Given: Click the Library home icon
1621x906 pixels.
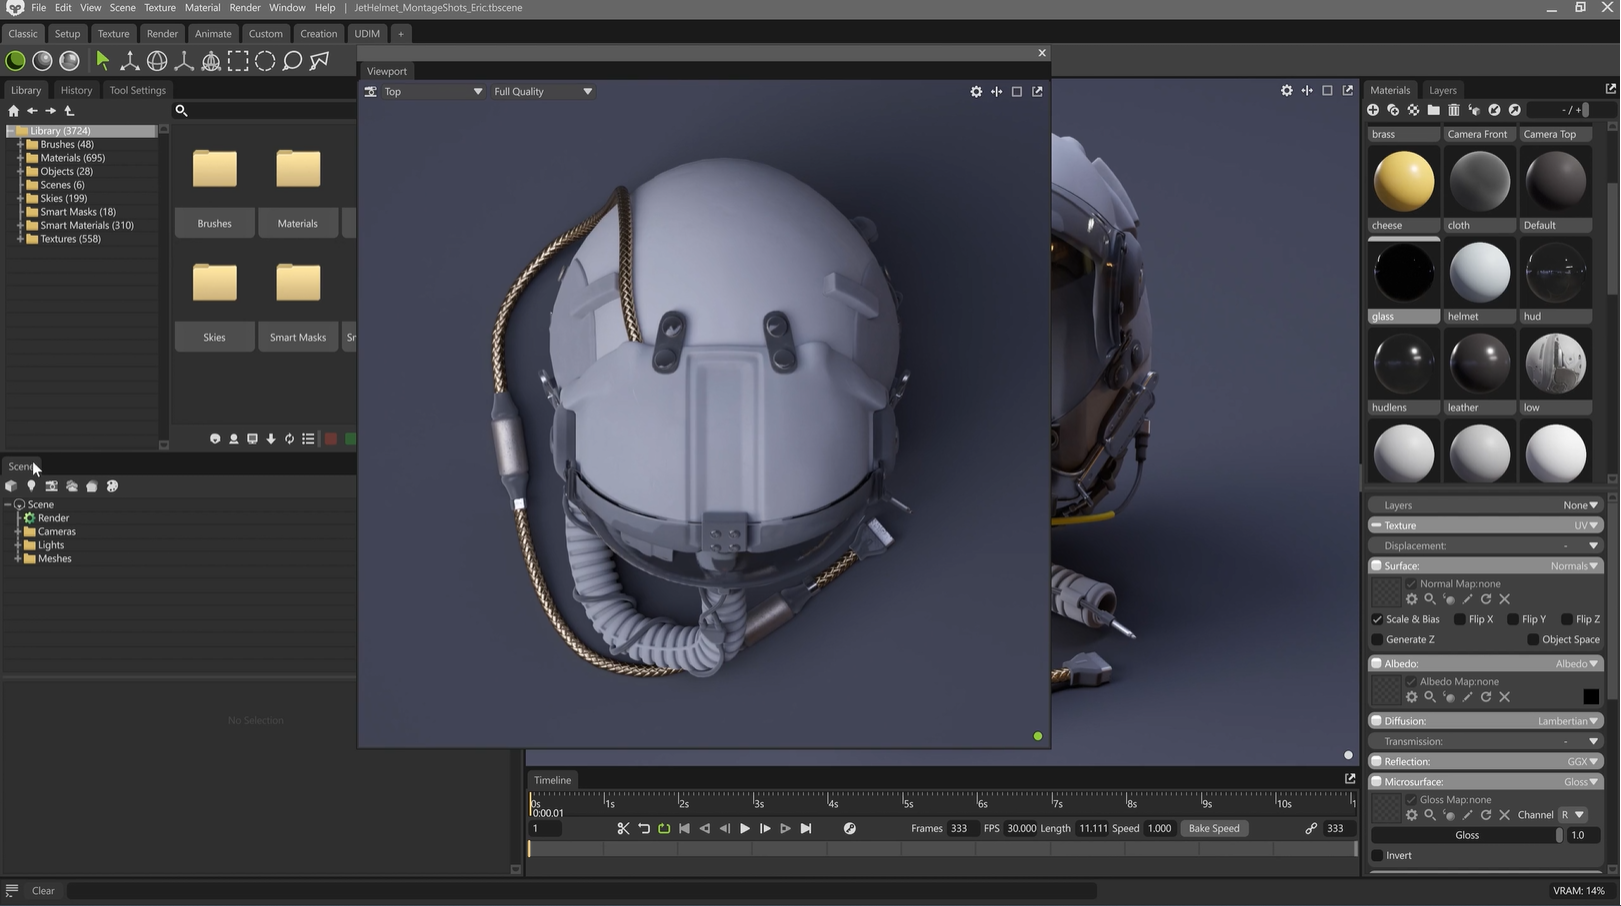Looking at the screenshot, I should (x=13, y=111).
